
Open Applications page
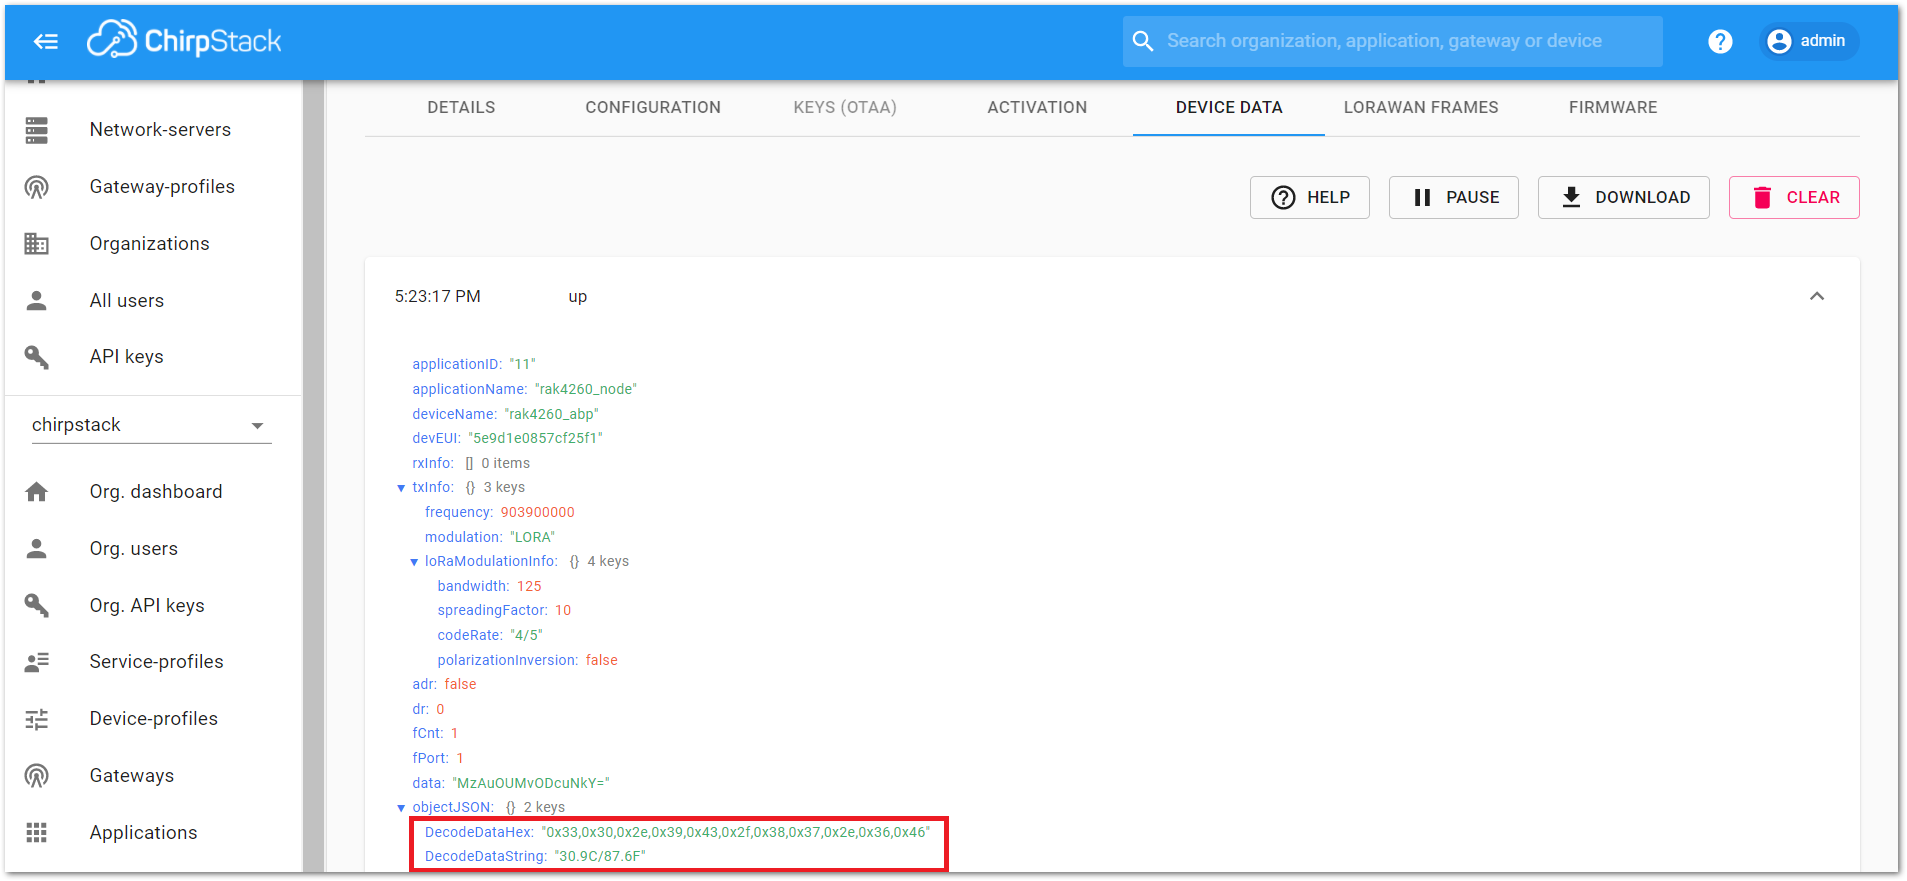coord(143,833)
